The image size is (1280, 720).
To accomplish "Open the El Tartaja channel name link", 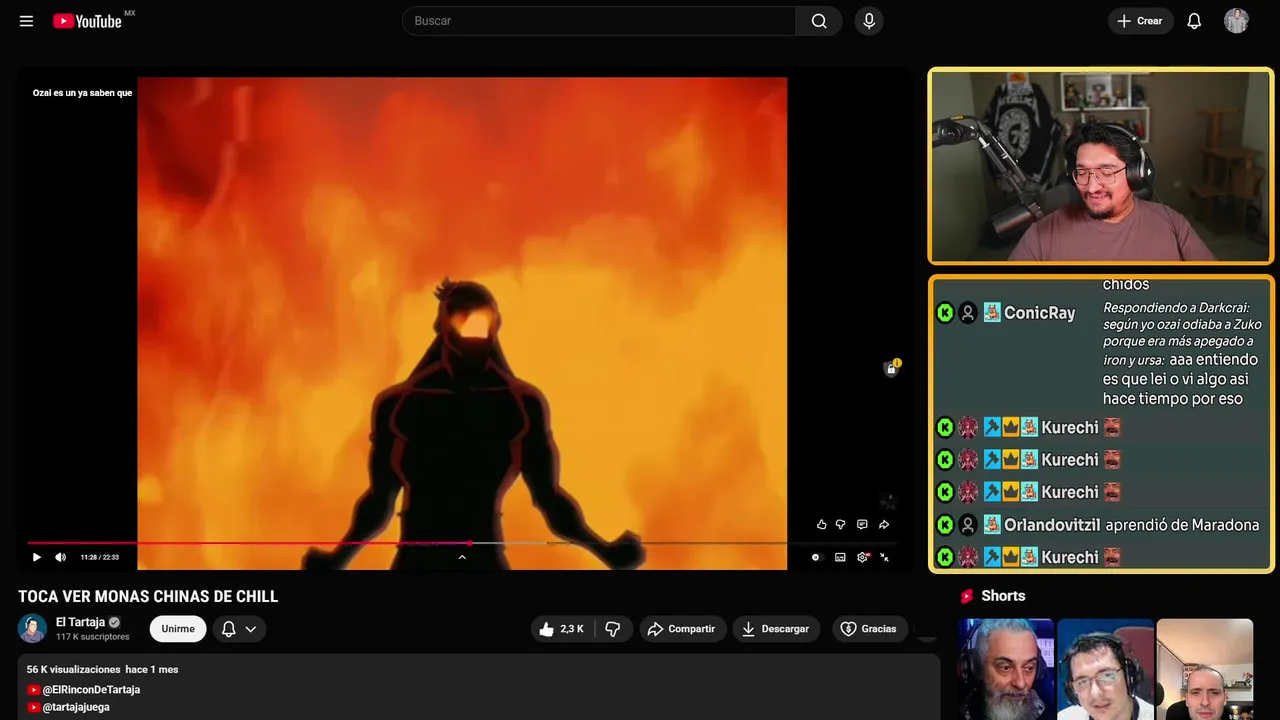I will (x=80, y=622).
